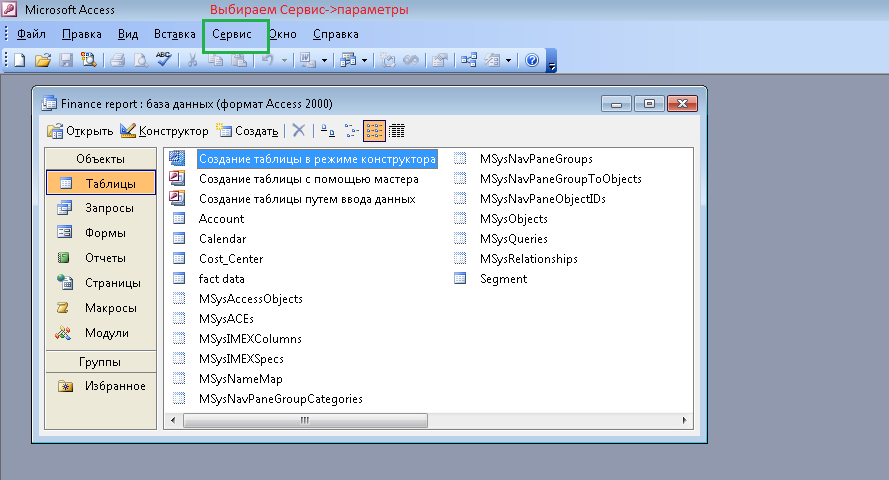Open the Правка menu
Image resolution: width=889 pixels, height=480 pixels.
tap(82, 34)
